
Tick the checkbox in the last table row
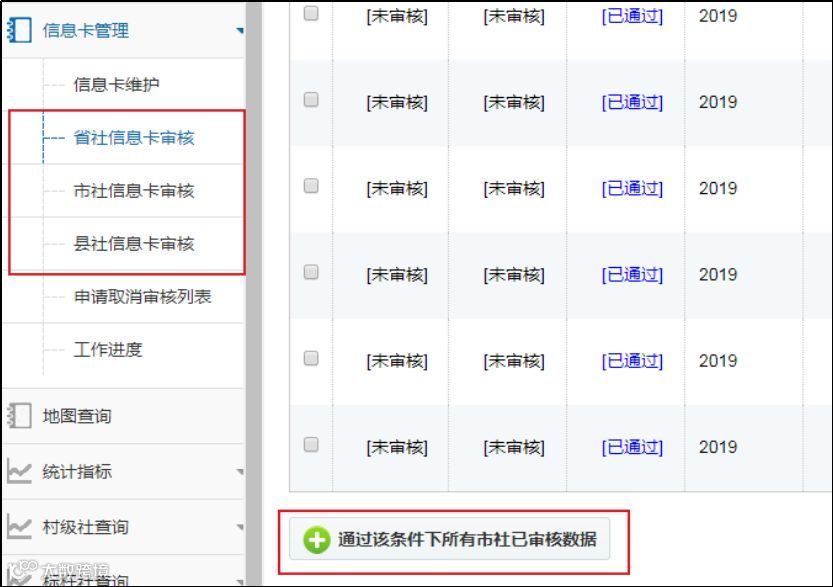pos(311,445)
